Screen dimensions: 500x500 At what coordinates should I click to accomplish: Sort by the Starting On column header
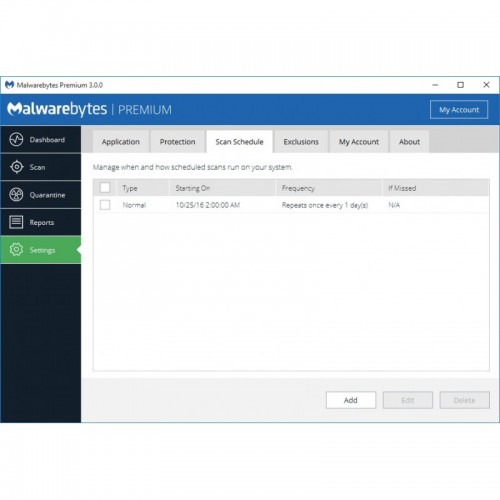(x=223, y=188)
